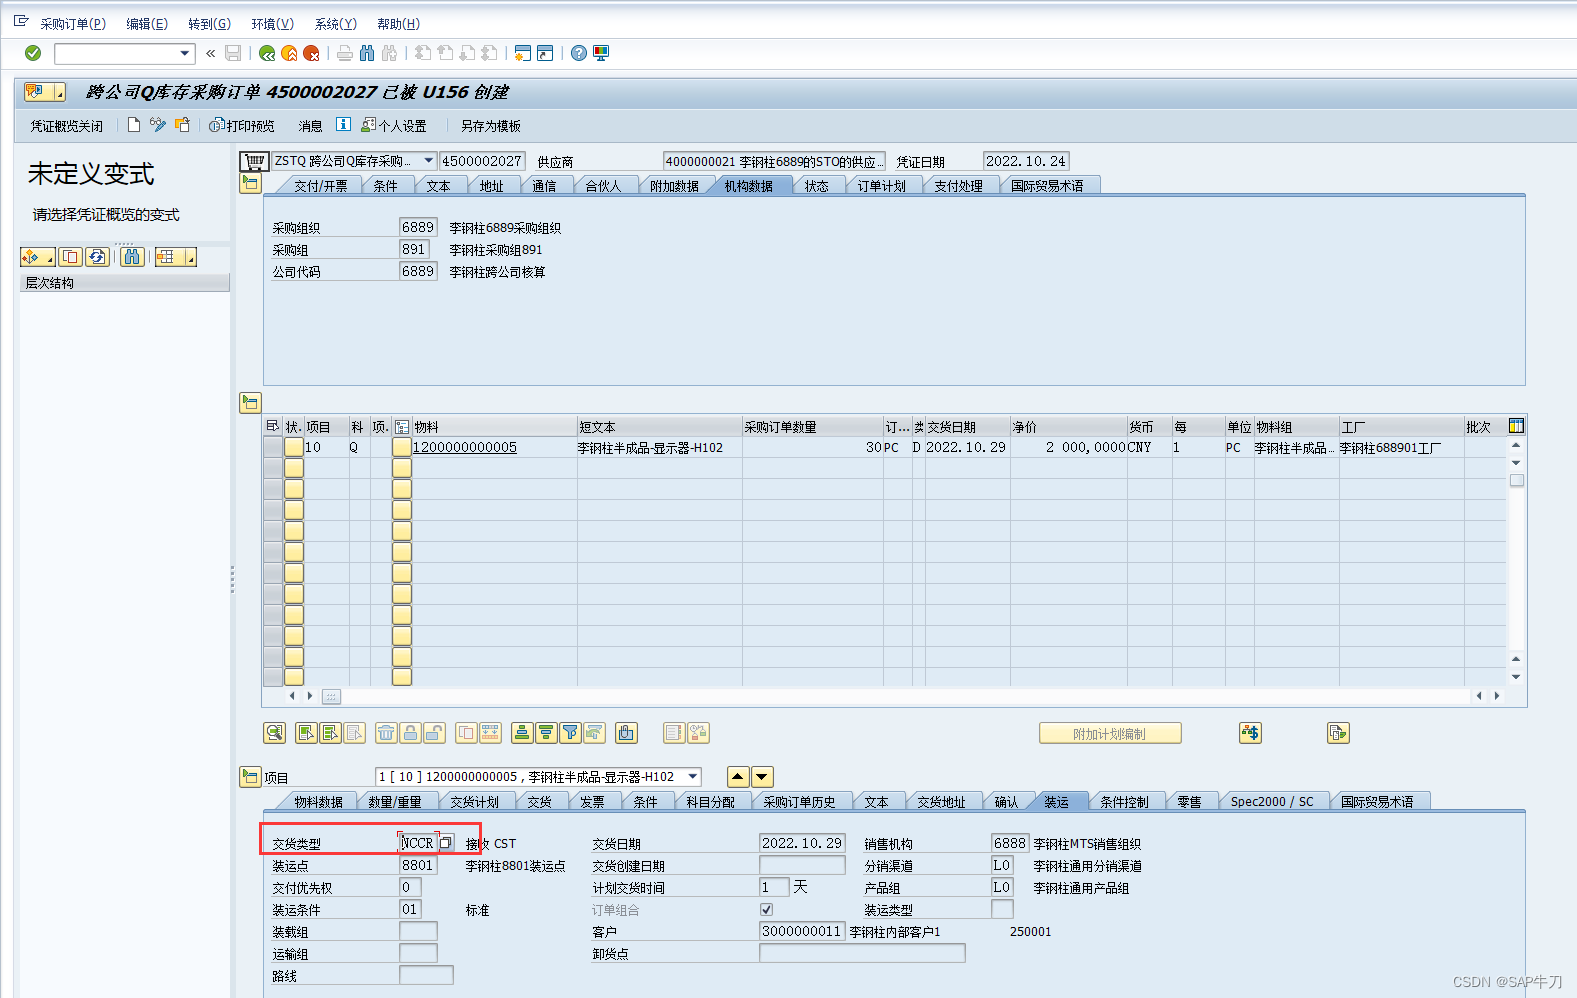Open the 转到(G) menu
The image size is (1577, 998).
click(x=209, y=24)
